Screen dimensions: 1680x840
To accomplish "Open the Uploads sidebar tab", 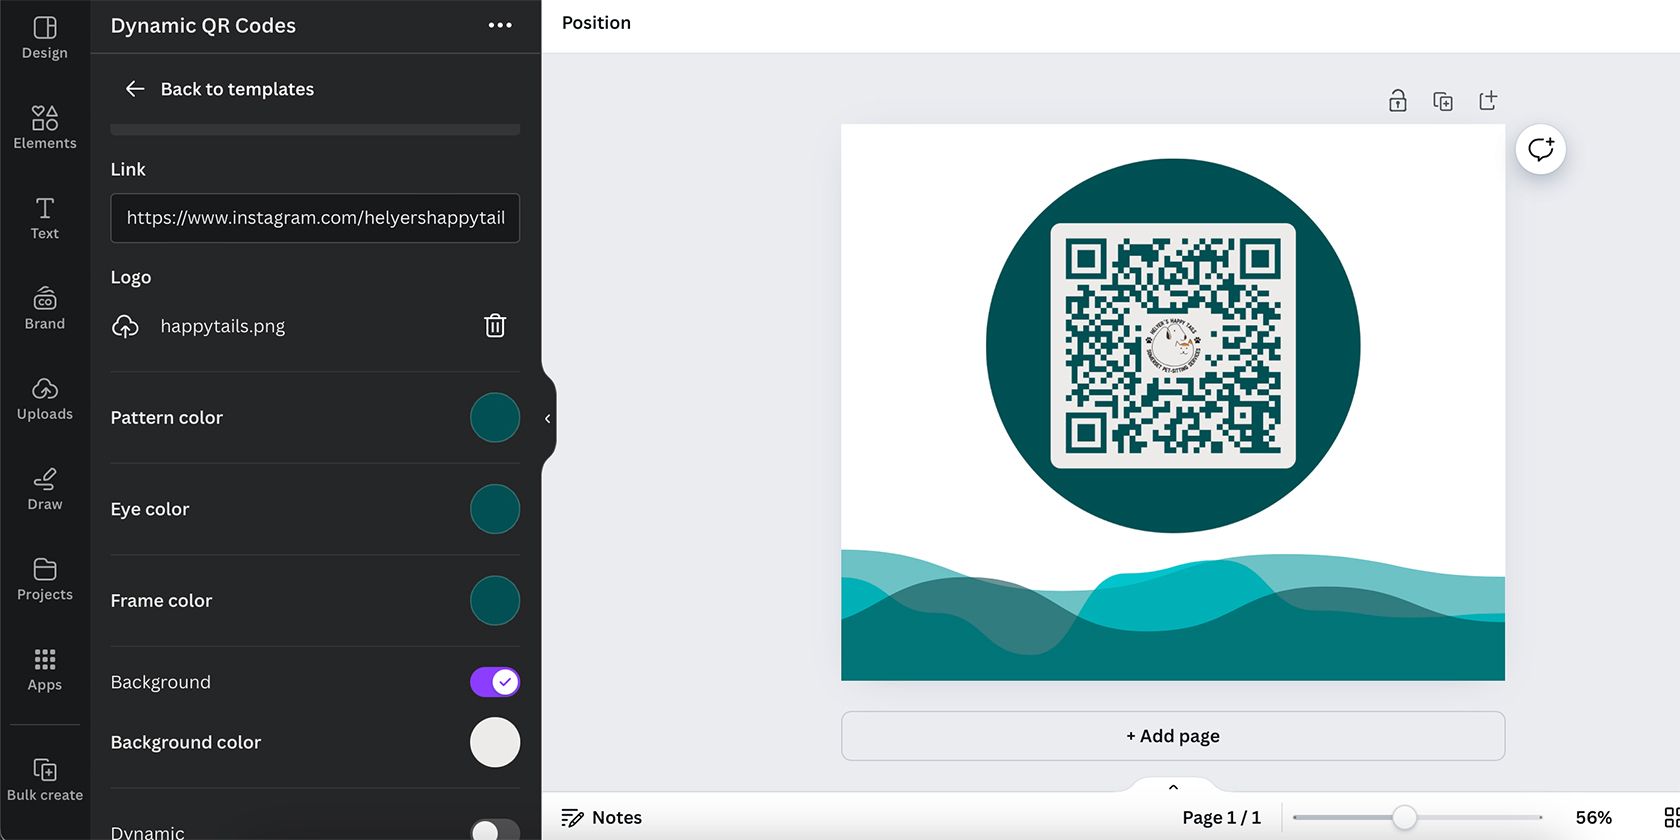I will (45, 398).
